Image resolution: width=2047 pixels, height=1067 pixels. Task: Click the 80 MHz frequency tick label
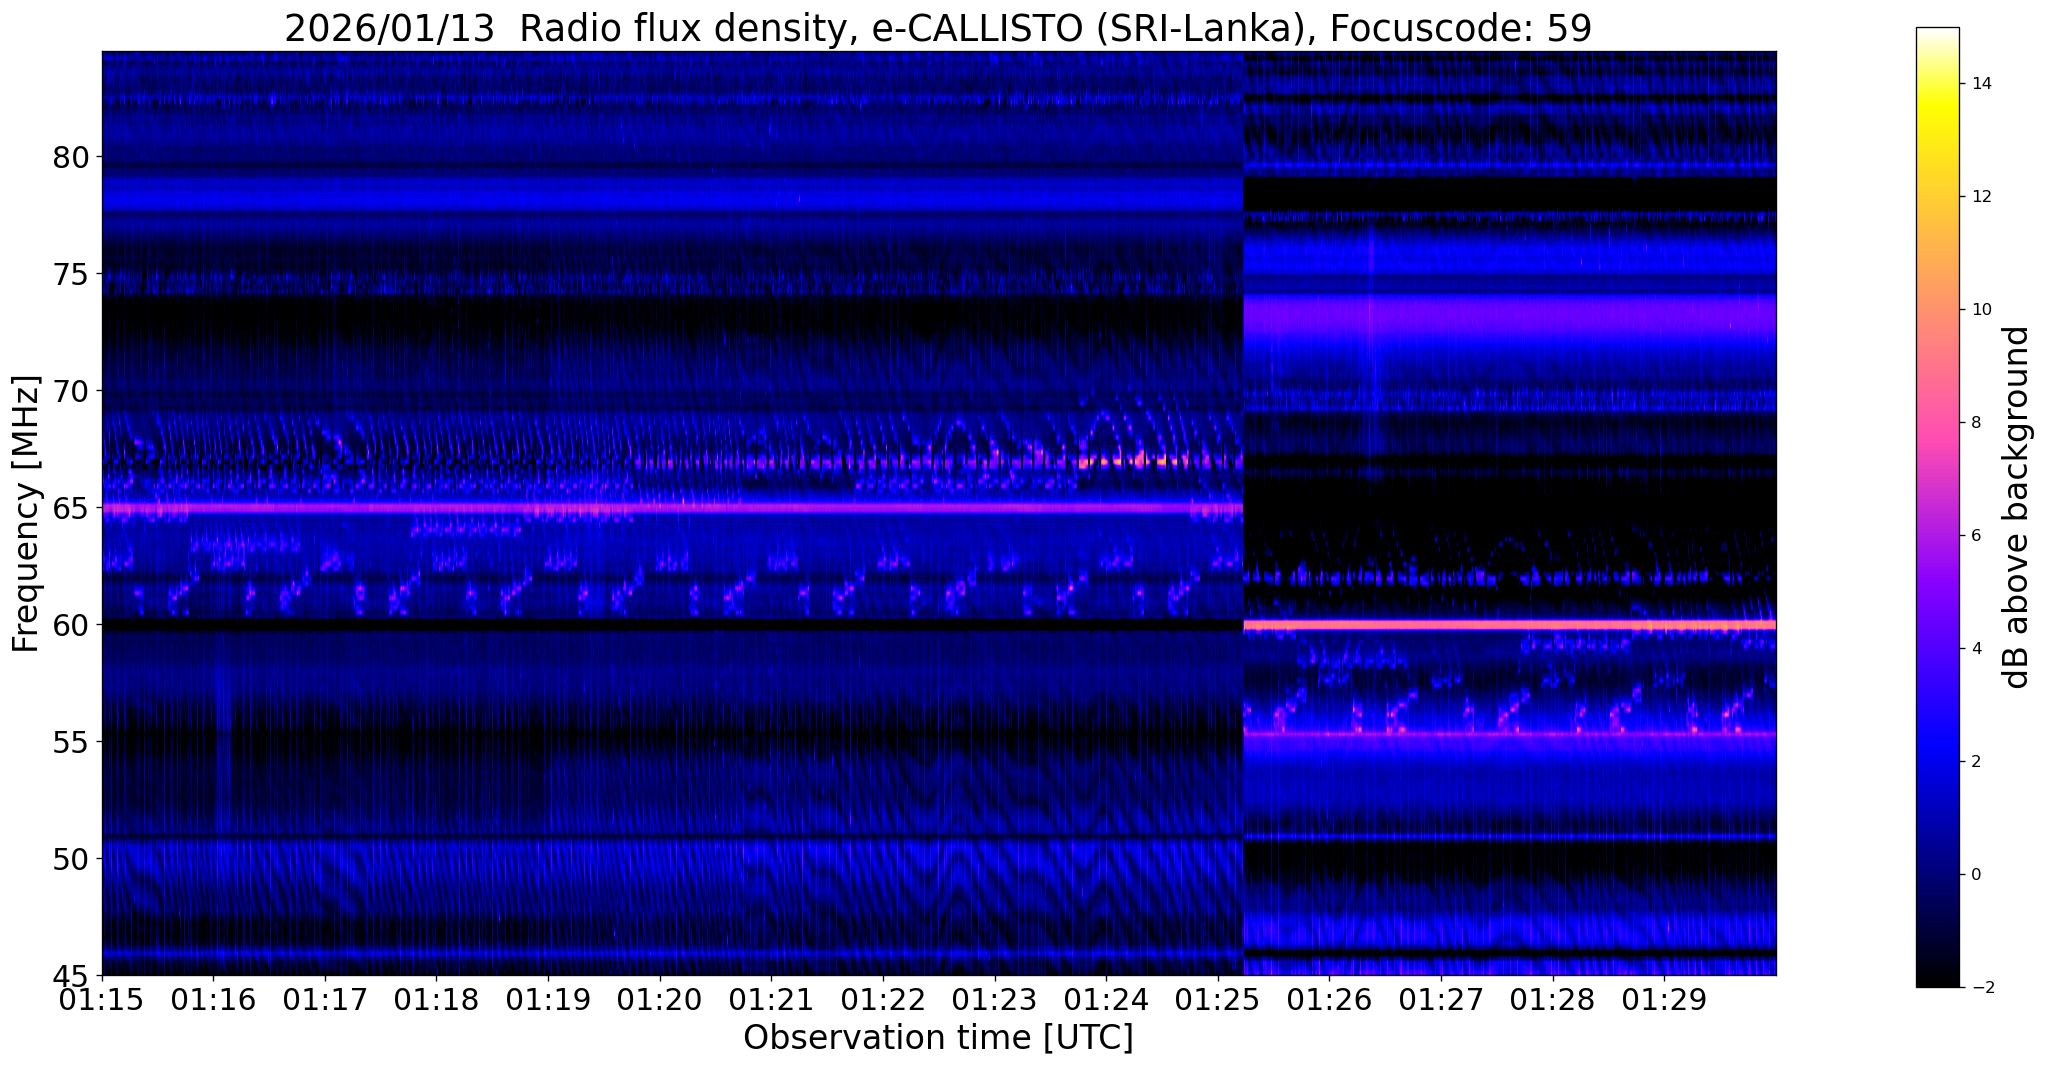pyautogui.click(x=70, y=158)
